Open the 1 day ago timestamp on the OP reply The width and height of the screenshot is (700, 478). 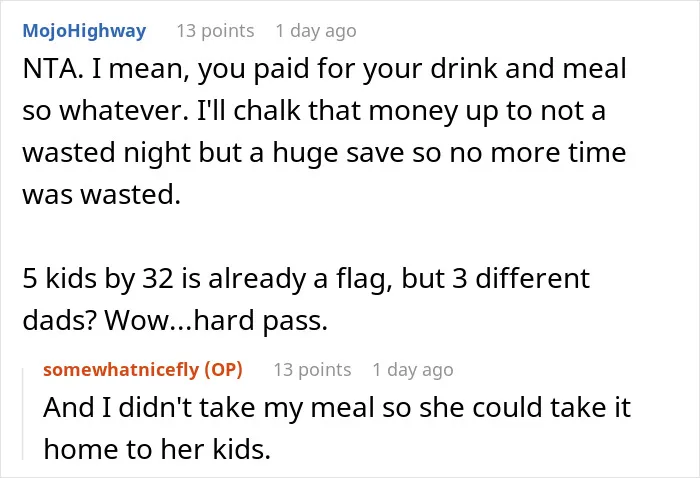(413, 370)
